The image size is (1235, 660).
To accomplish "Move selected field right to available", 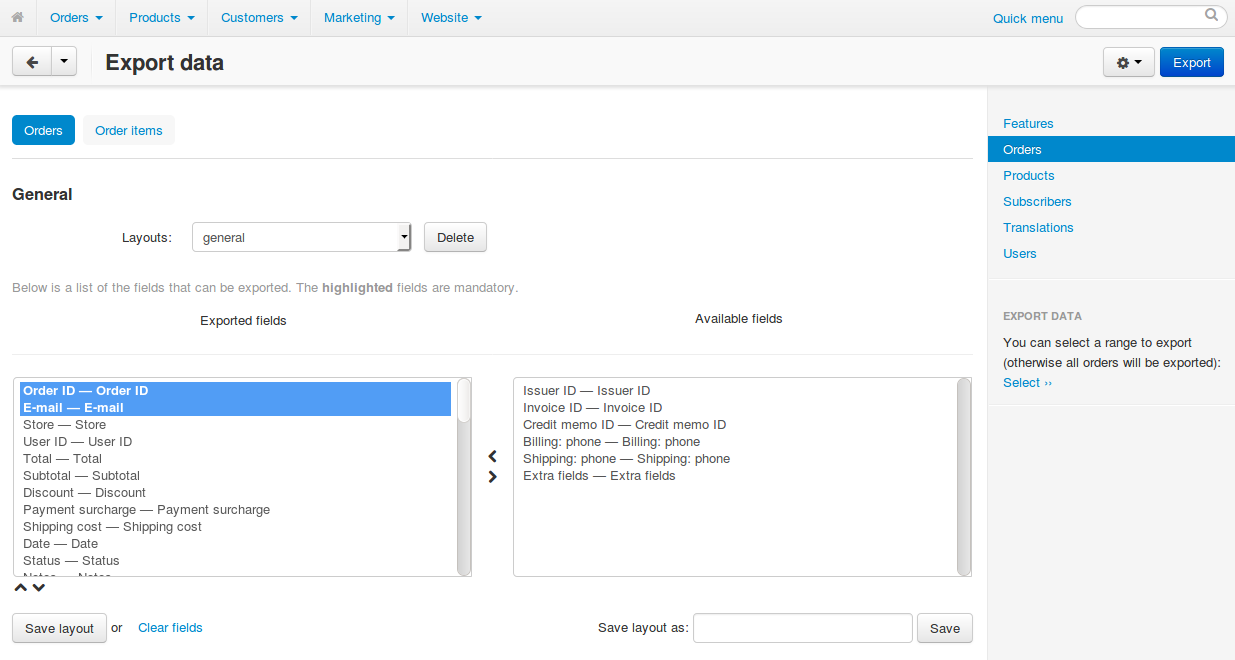I will pos(492,477).
